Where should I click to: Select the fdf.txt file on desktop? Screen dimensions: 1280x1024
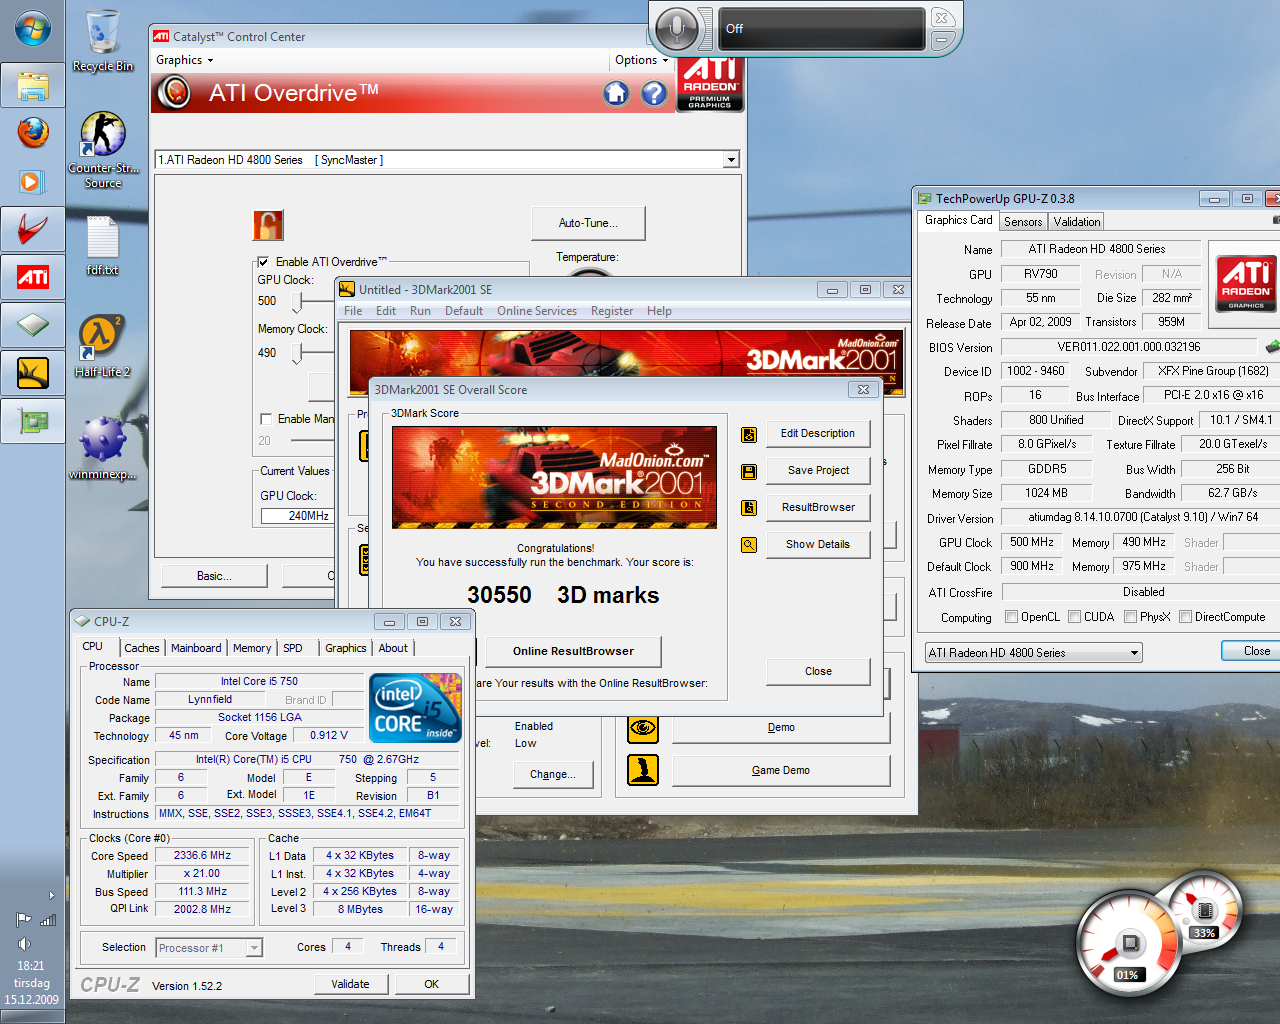[x=103, y=246]
